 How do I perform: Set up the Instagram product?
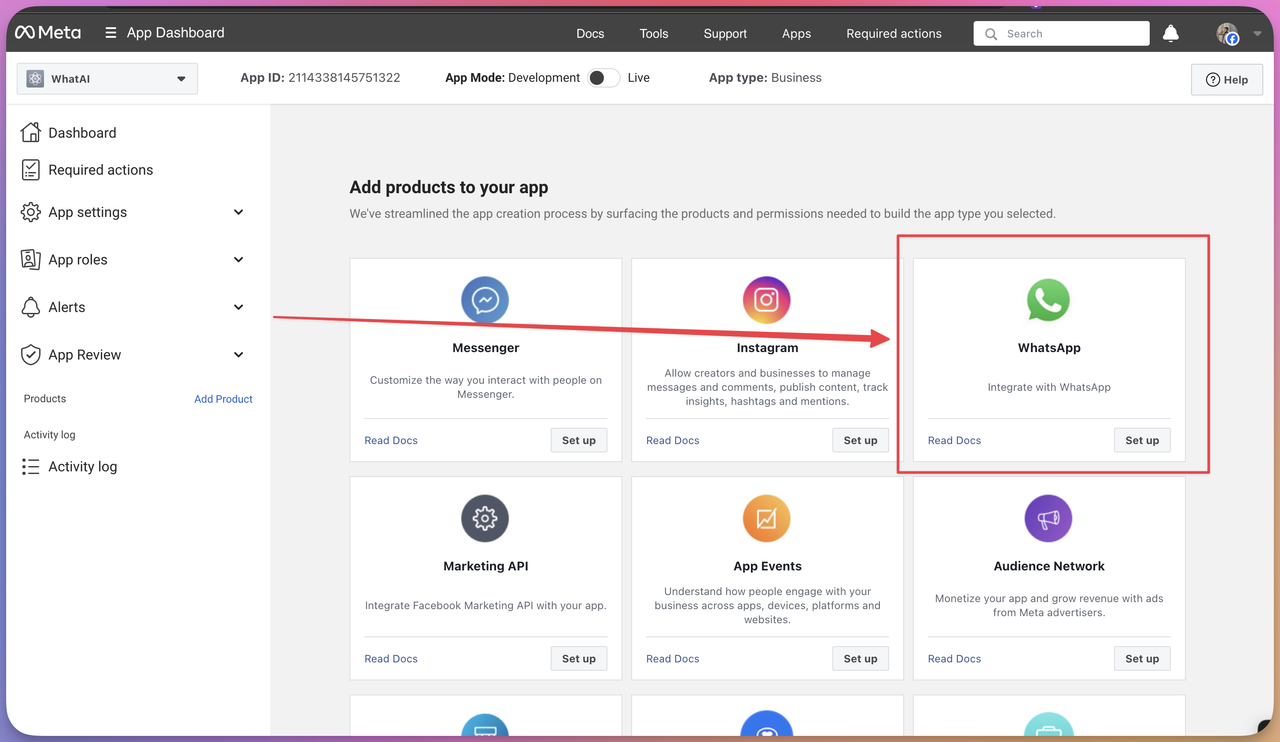[860, 440]
